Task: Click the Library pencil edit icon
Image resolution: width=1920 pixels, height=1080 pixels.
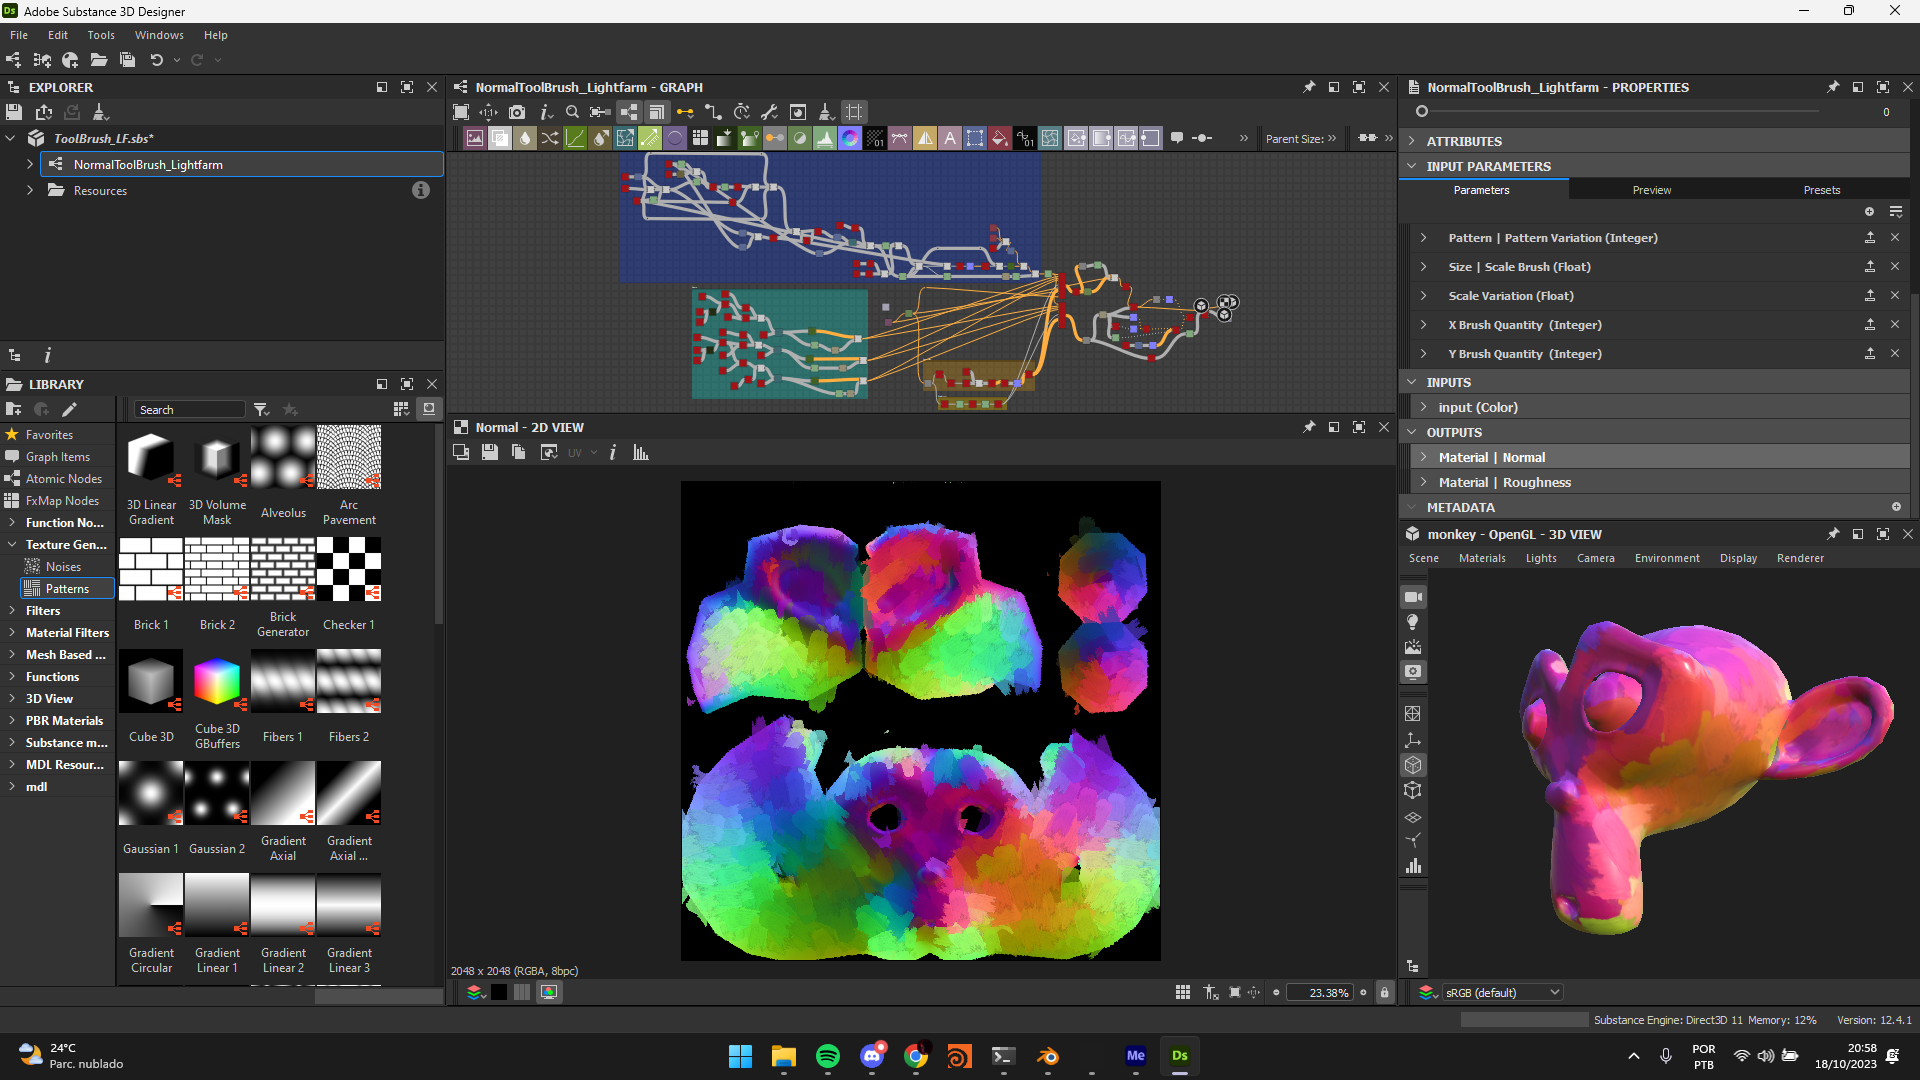Action: click(x=69, y=409)
